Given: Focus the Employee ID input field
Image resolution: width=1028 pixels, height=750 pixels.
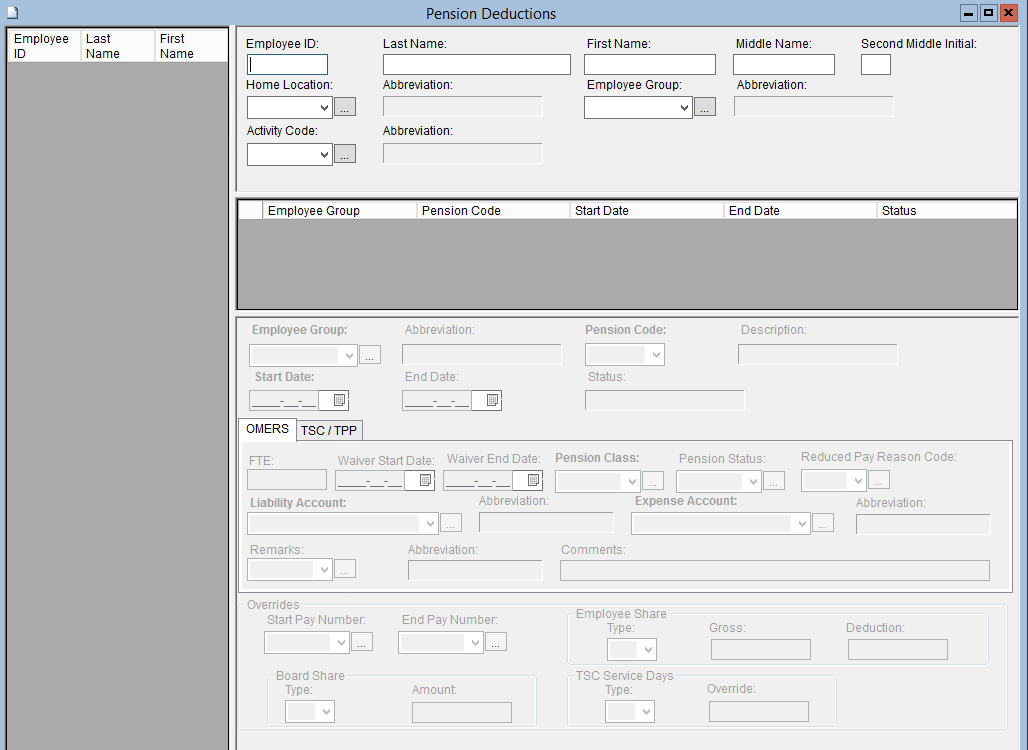Looking at the screenshot, I should (288, 65).
